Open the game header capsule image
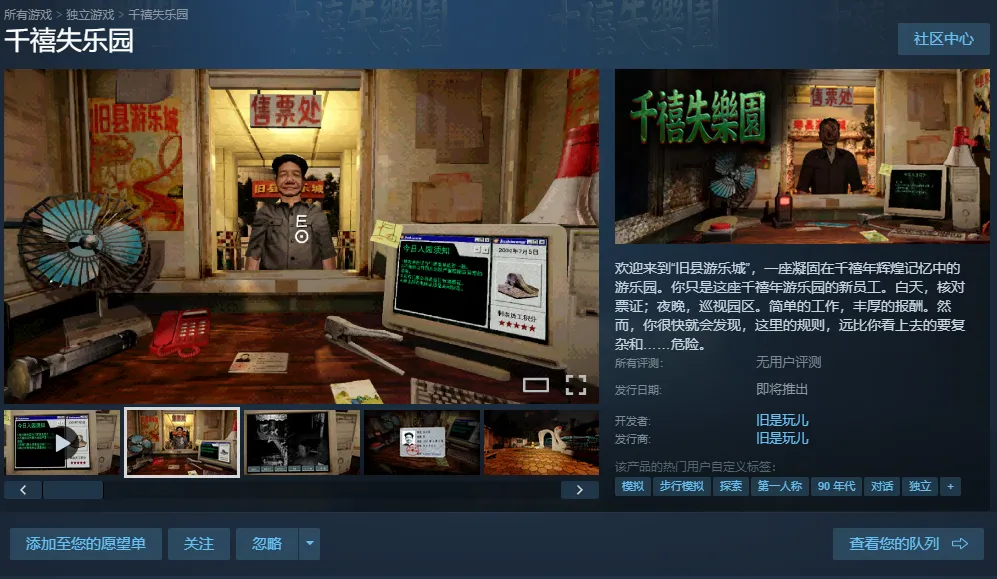The height and width of the screenshot is (579, 997). click(x=802, y=156)
